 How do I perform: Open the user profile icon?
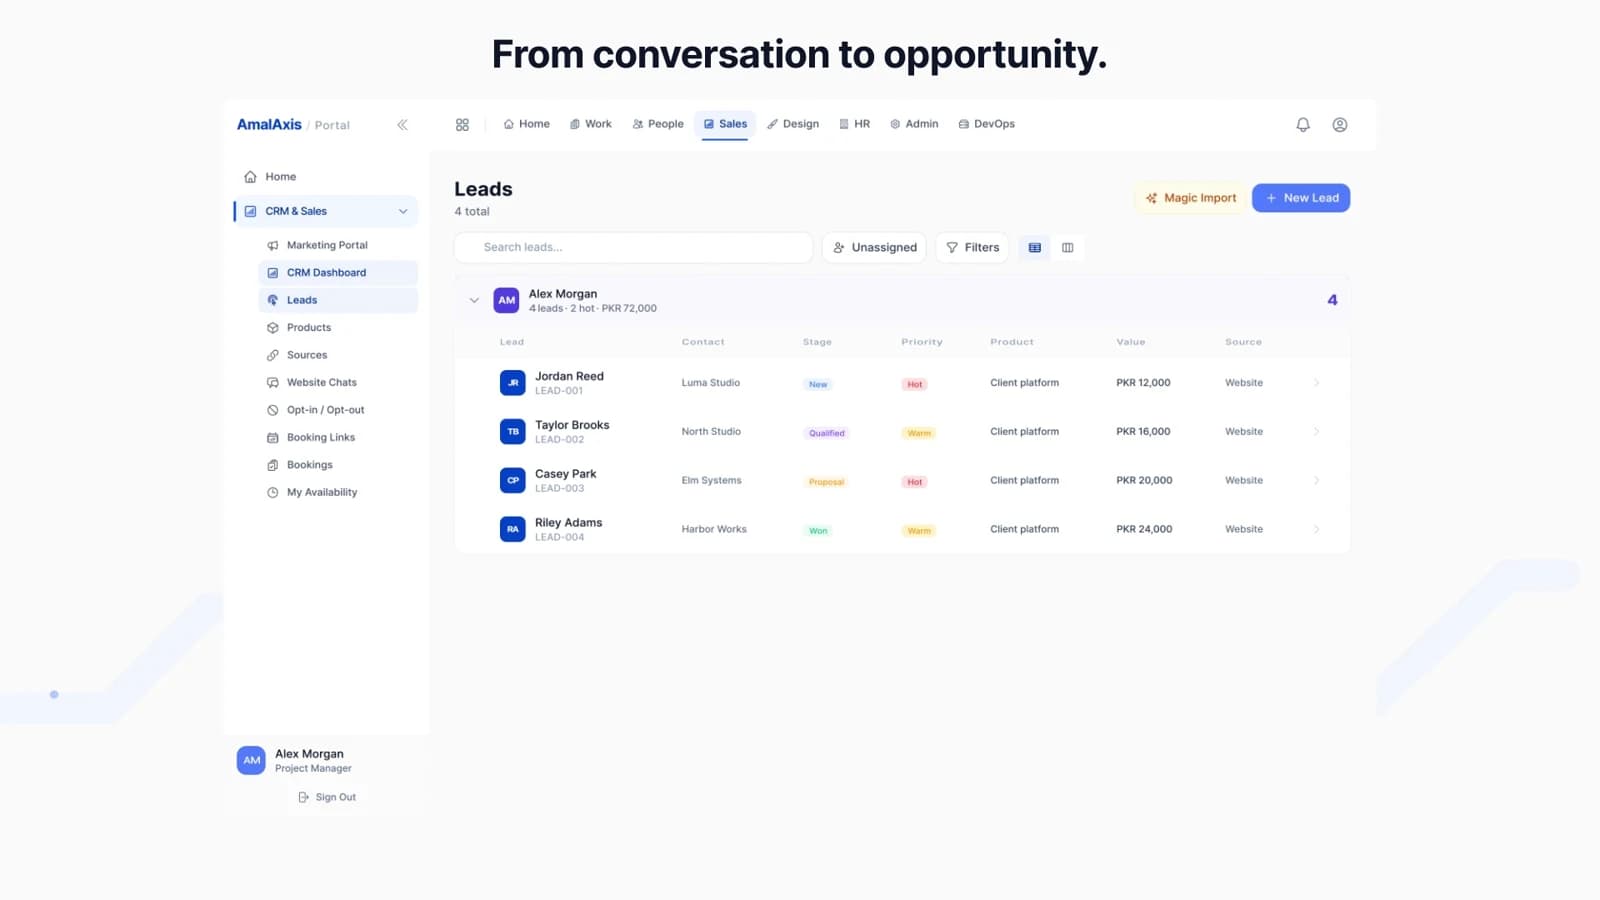[x=1340, y=125]
